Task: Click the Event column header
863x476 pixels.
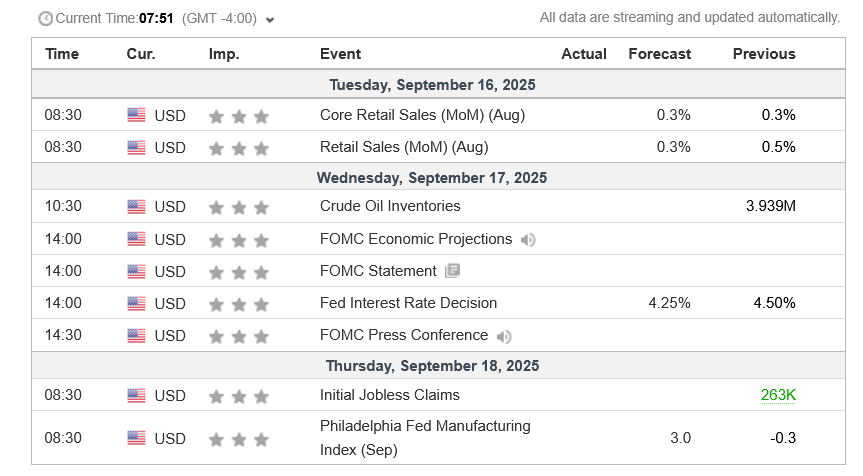Action: pyautogui.click(x=340, y=54)
